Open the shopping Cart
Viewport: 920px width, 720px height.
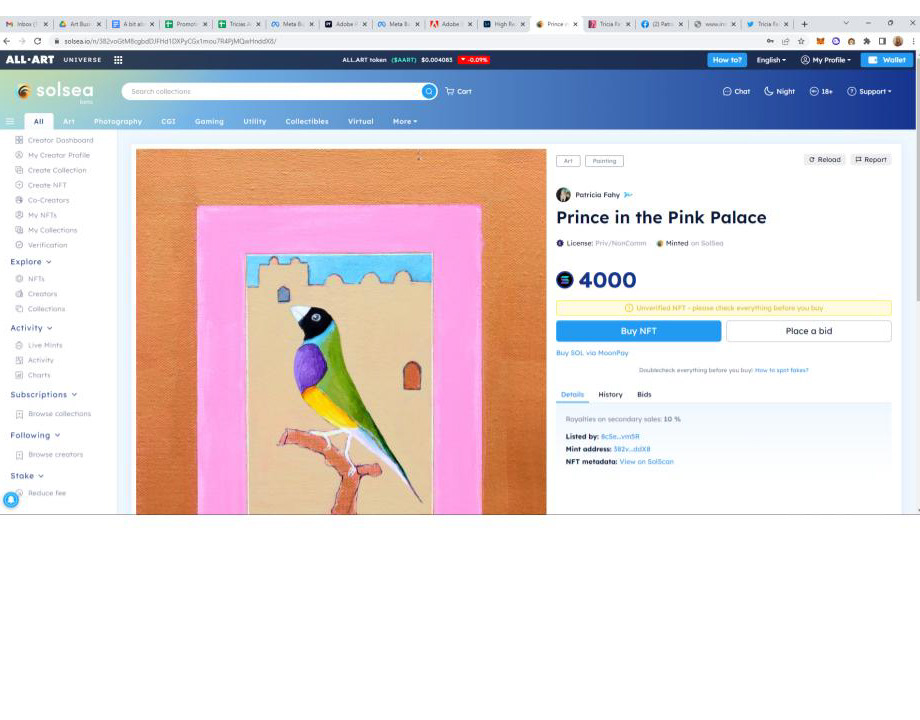click(458, 92)
